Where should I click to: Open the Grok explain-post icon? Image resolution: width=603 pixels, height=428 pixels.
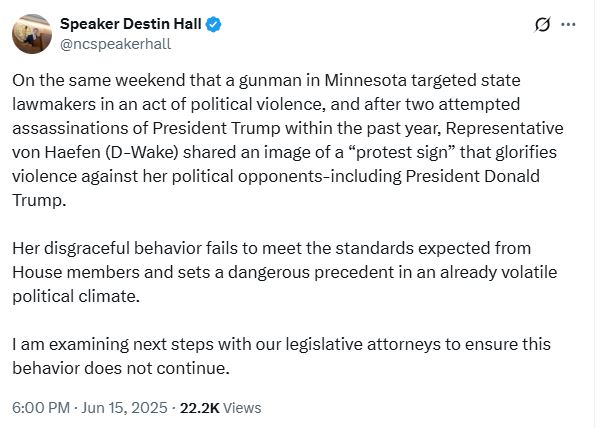coord(543,25)
